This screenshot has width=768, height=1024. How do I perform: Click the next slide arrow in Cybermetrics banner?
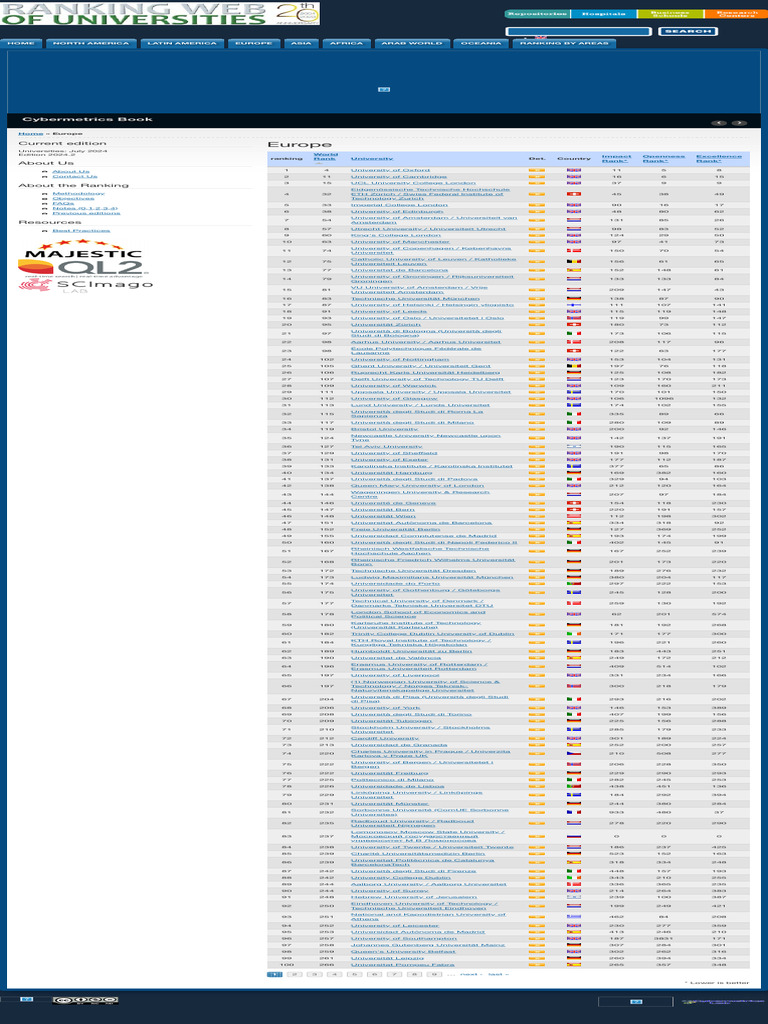(739, 123)
